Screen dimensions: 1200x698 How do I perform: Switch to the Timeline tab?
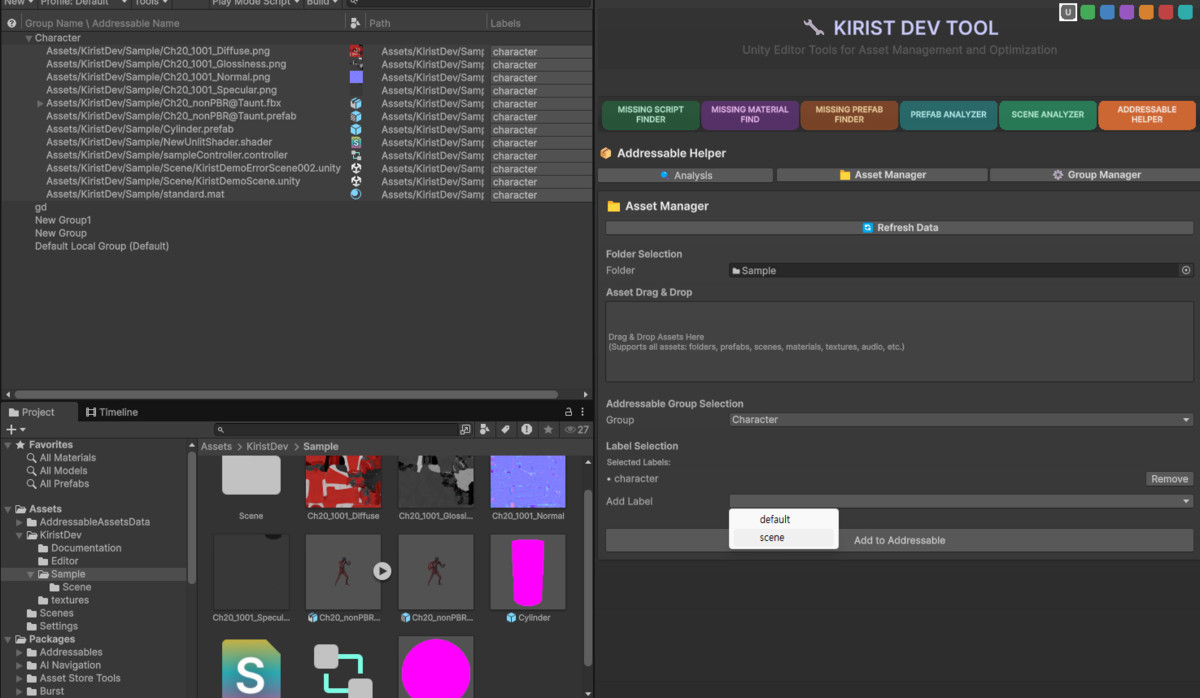click(109, 411)
